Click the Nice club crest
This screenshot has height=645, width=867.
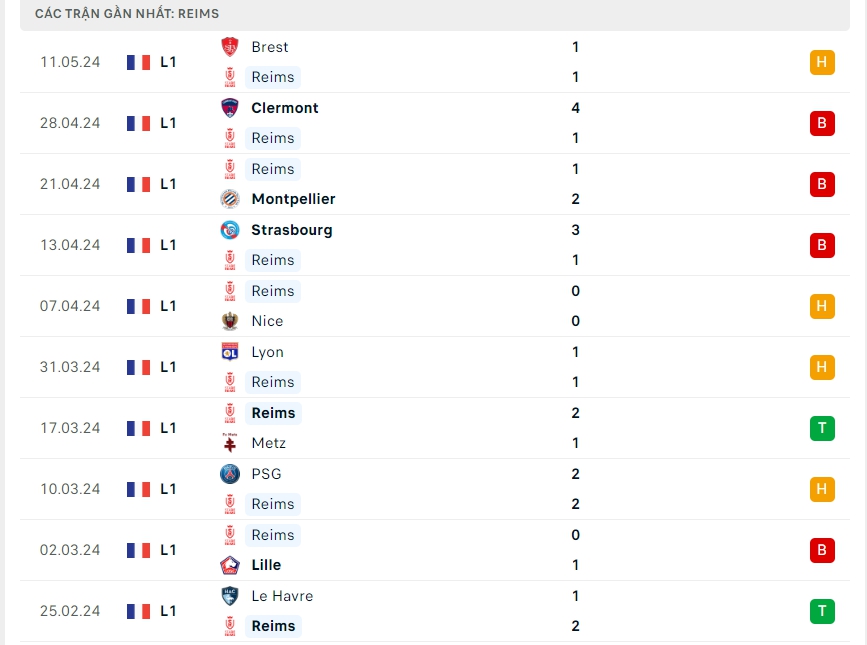click(230, 321)
